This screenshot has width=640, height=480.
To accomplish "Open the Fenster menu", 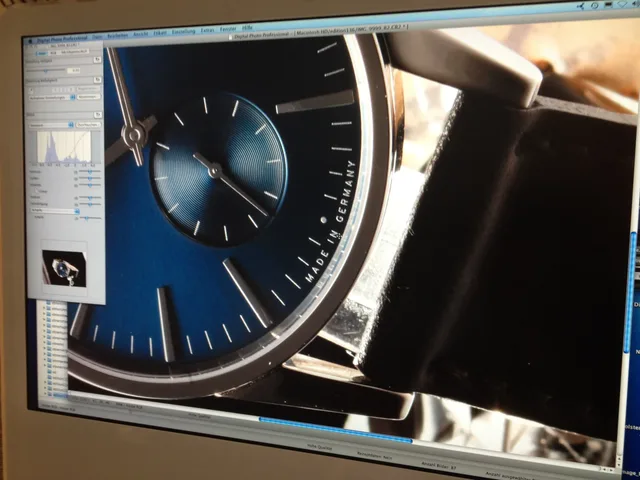I will tap(228, 29).
